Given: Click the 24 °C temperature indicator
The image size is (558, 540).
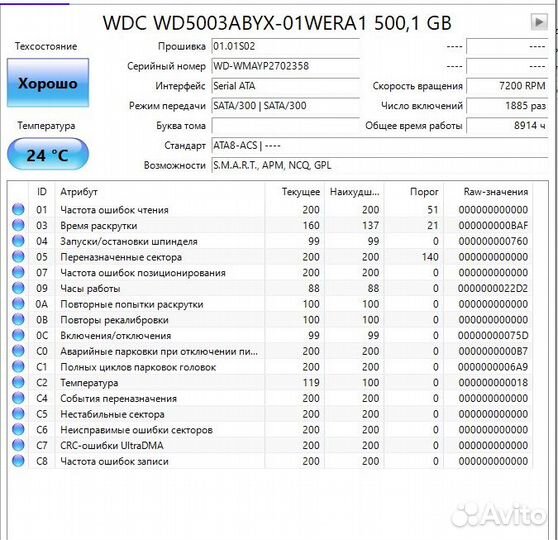Looking at the screenshot, I should click(48, 155).
